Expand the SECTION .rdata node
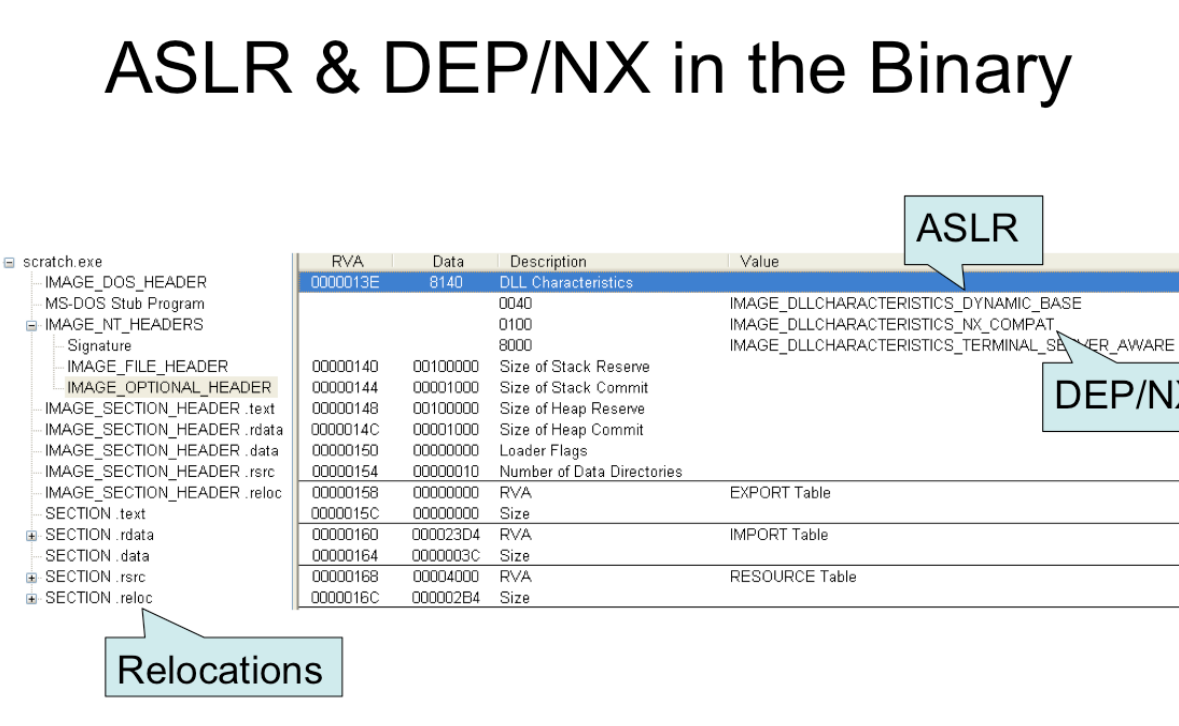The width and height of the screenshot is (1179, 726). pos(31,535)
